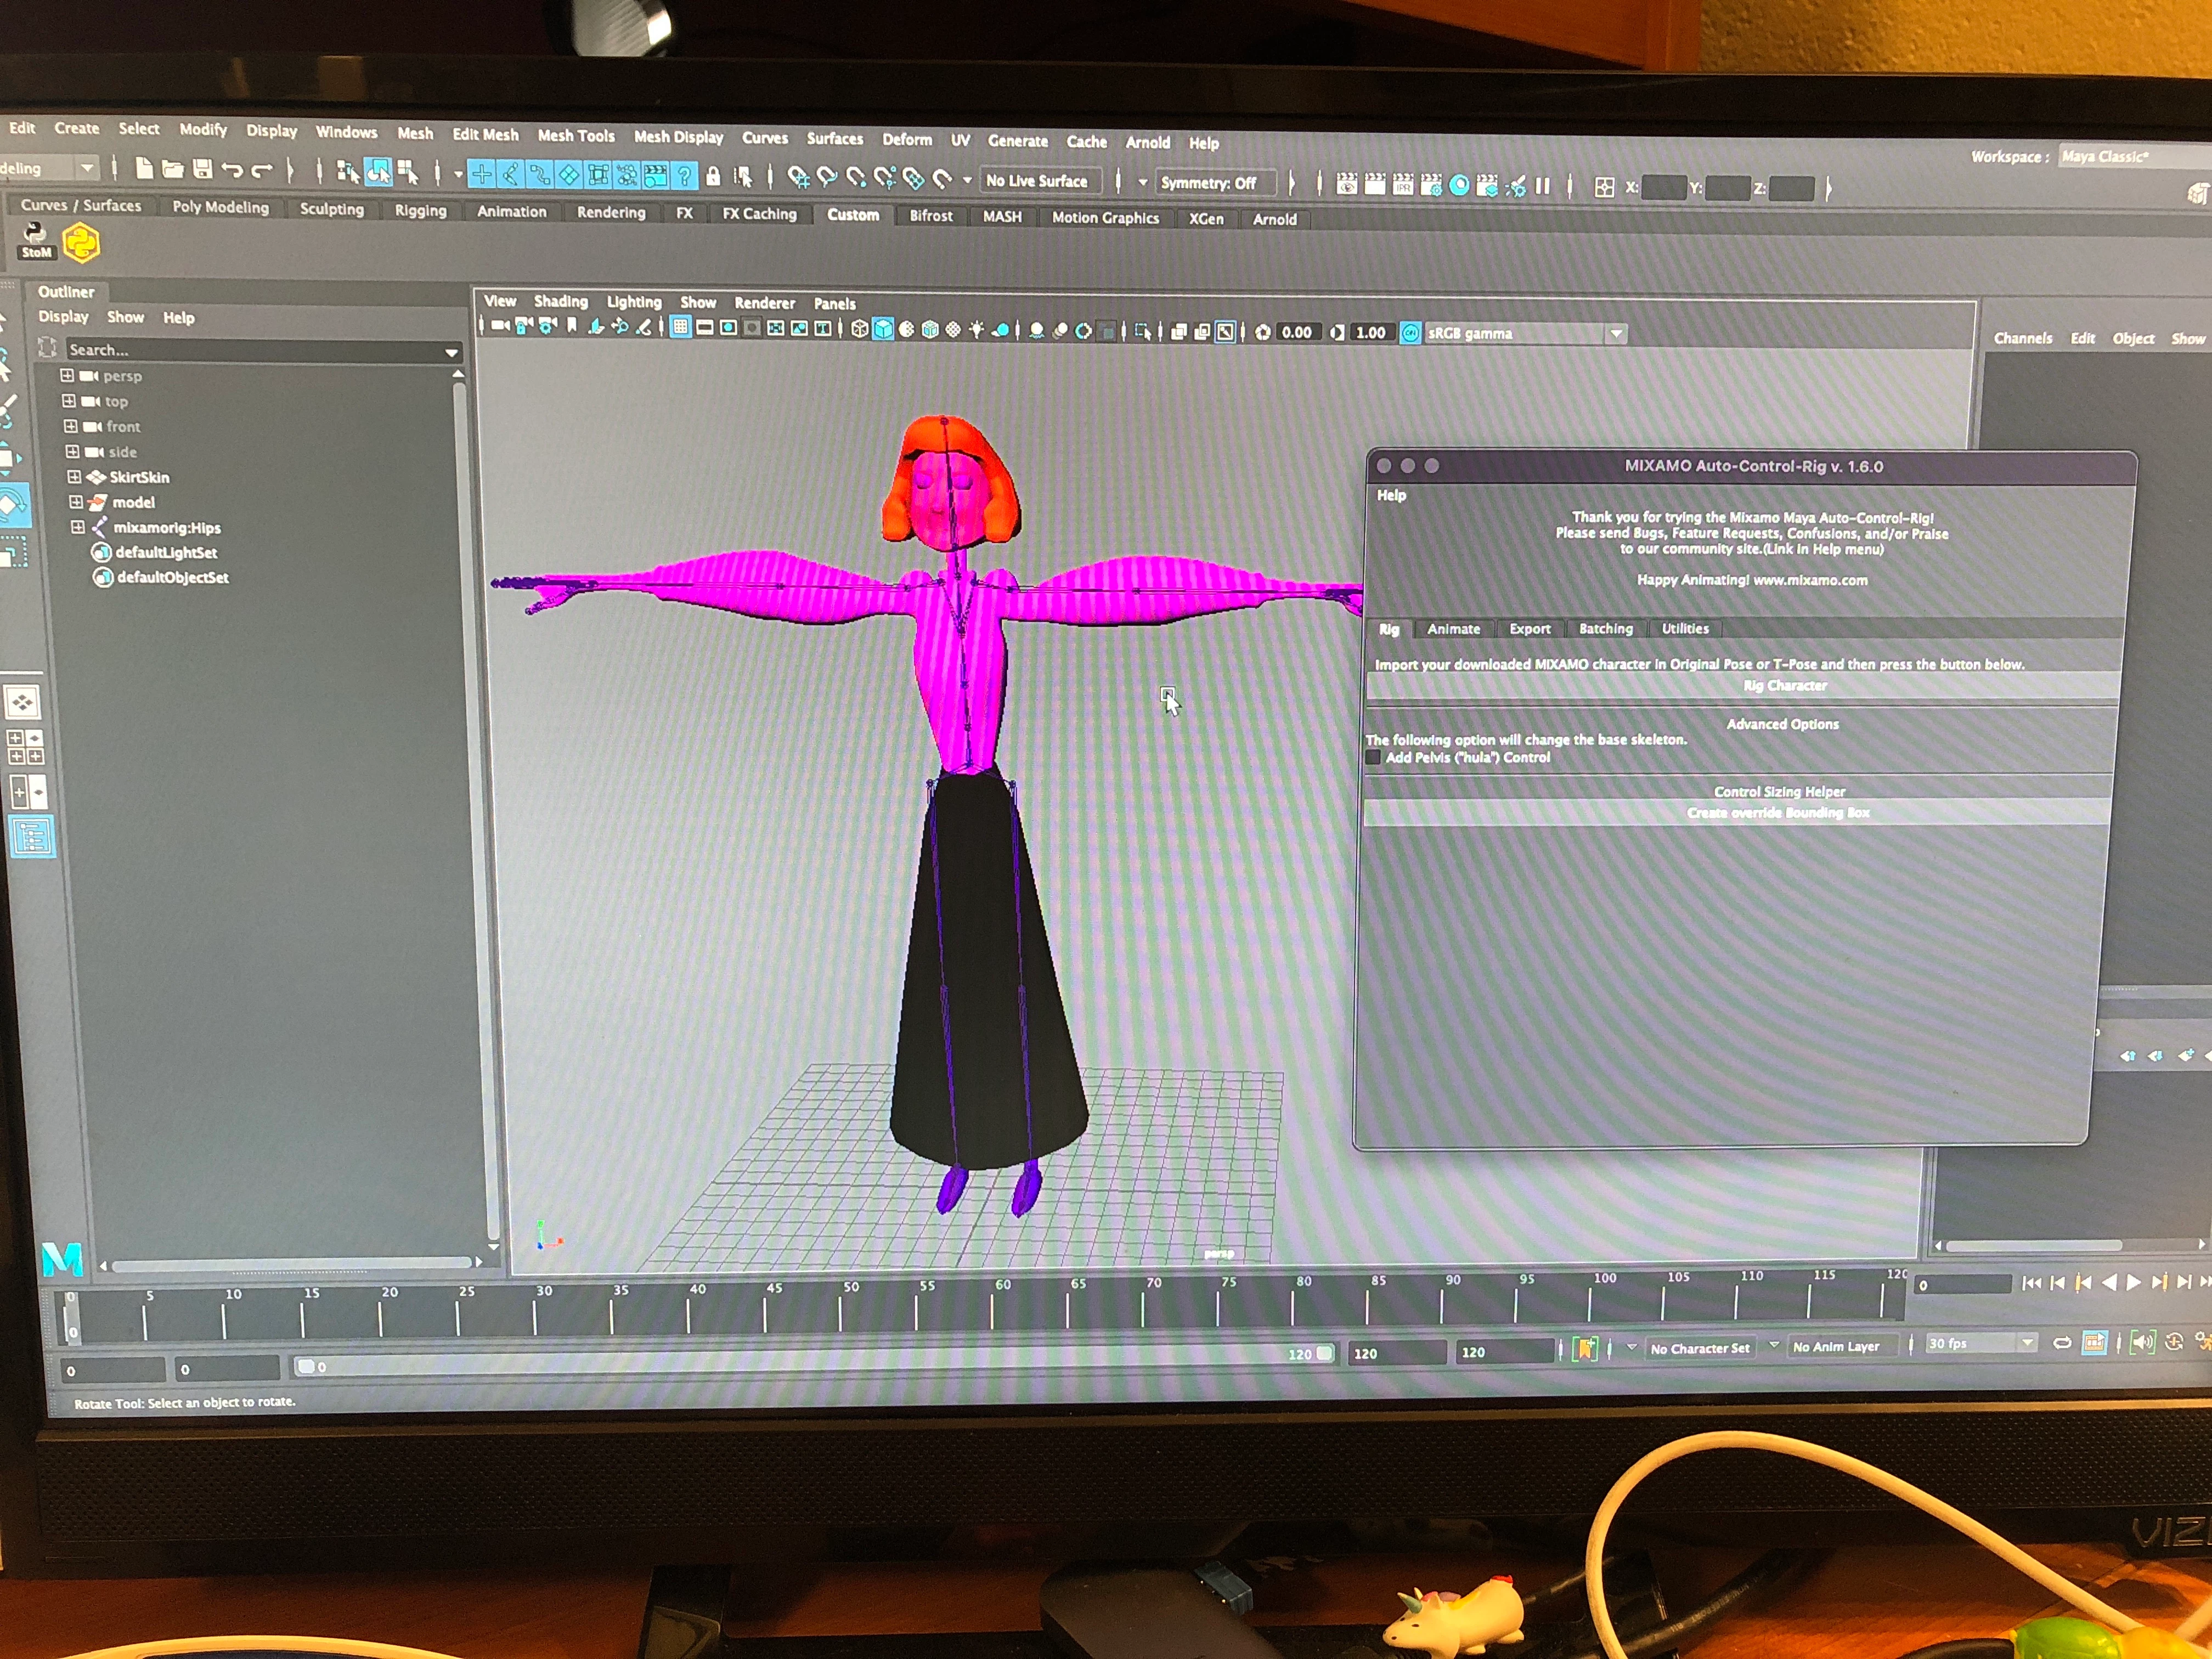Check Add Pelvis hula Control option

(x=1374, y=758)
